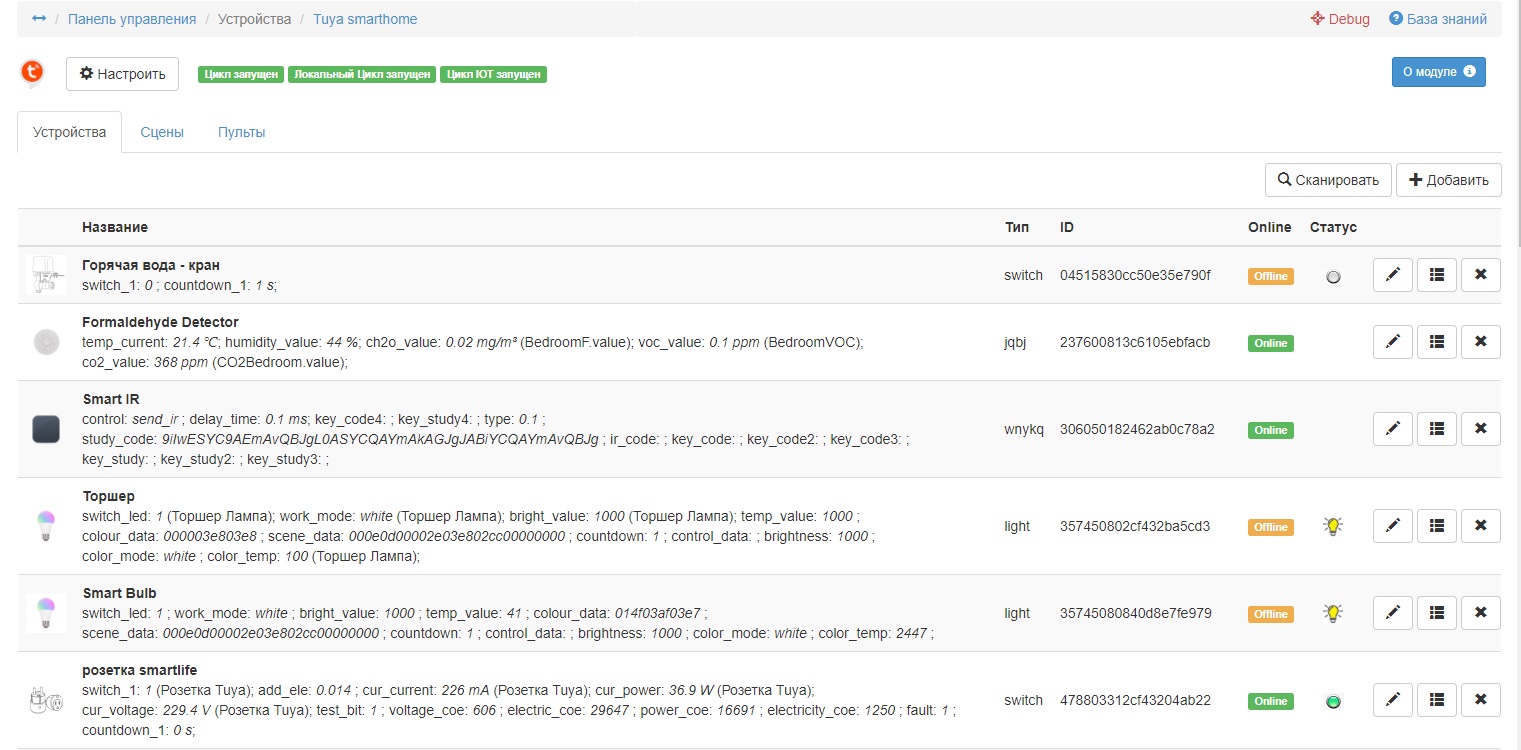Screen dimensions: 1521x750
Task: Open the Настроить settings button
Action: 122,74
